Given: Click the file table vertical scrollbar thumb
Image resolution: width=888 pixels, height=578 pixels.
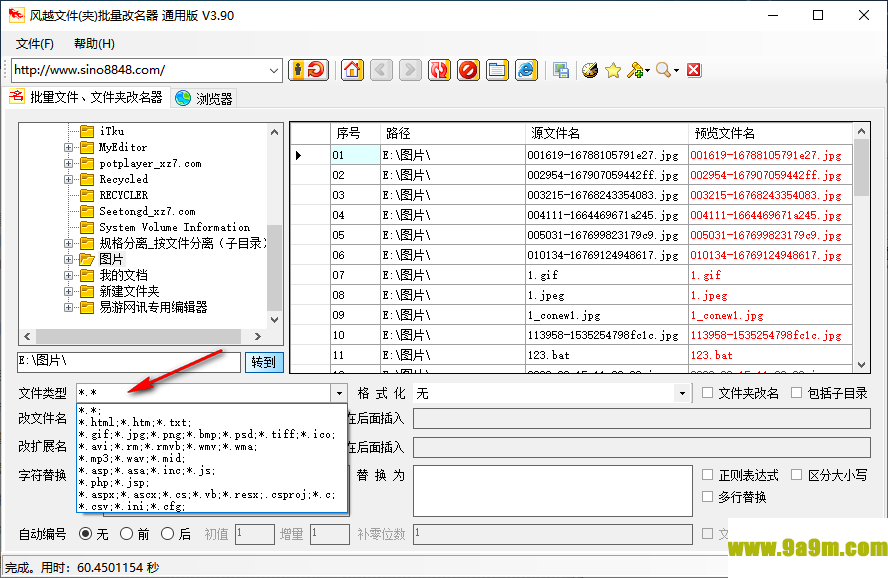Looking at the screenshot, I should [861, 168].
